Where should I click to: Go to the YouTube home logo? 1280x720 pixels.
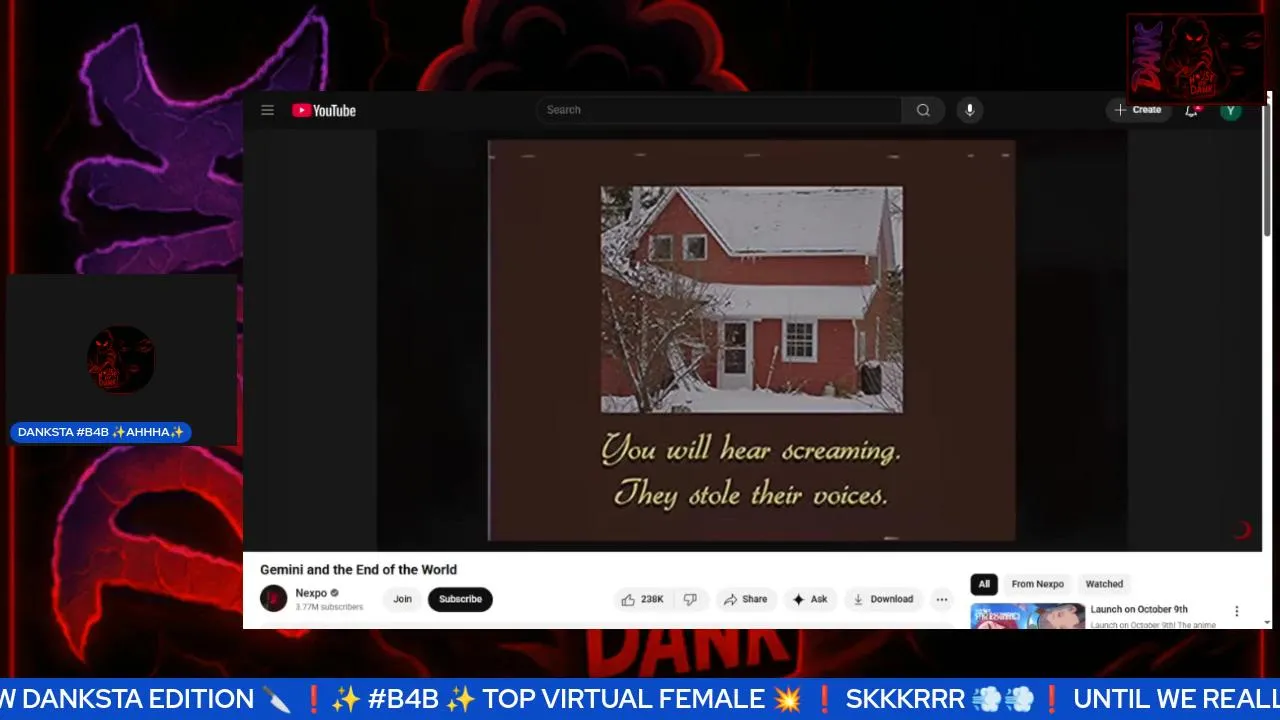[324, 110]
